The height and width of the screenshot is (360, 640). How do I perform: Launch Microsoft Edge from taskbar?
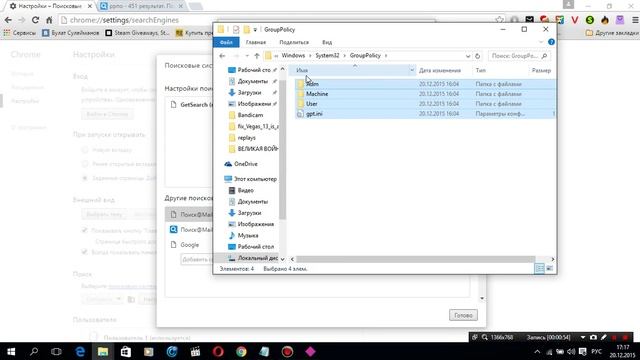coord(80,351)
